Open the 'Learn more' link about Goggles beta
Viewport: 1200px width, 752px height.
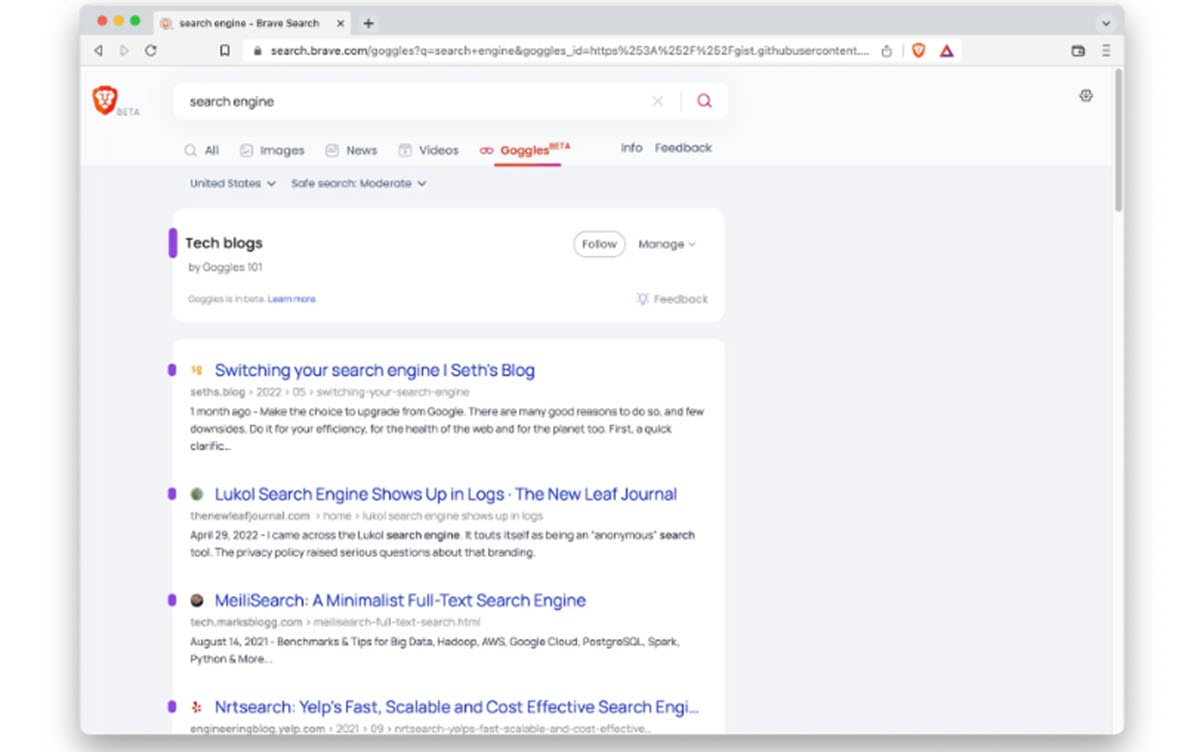coord(292,299)
